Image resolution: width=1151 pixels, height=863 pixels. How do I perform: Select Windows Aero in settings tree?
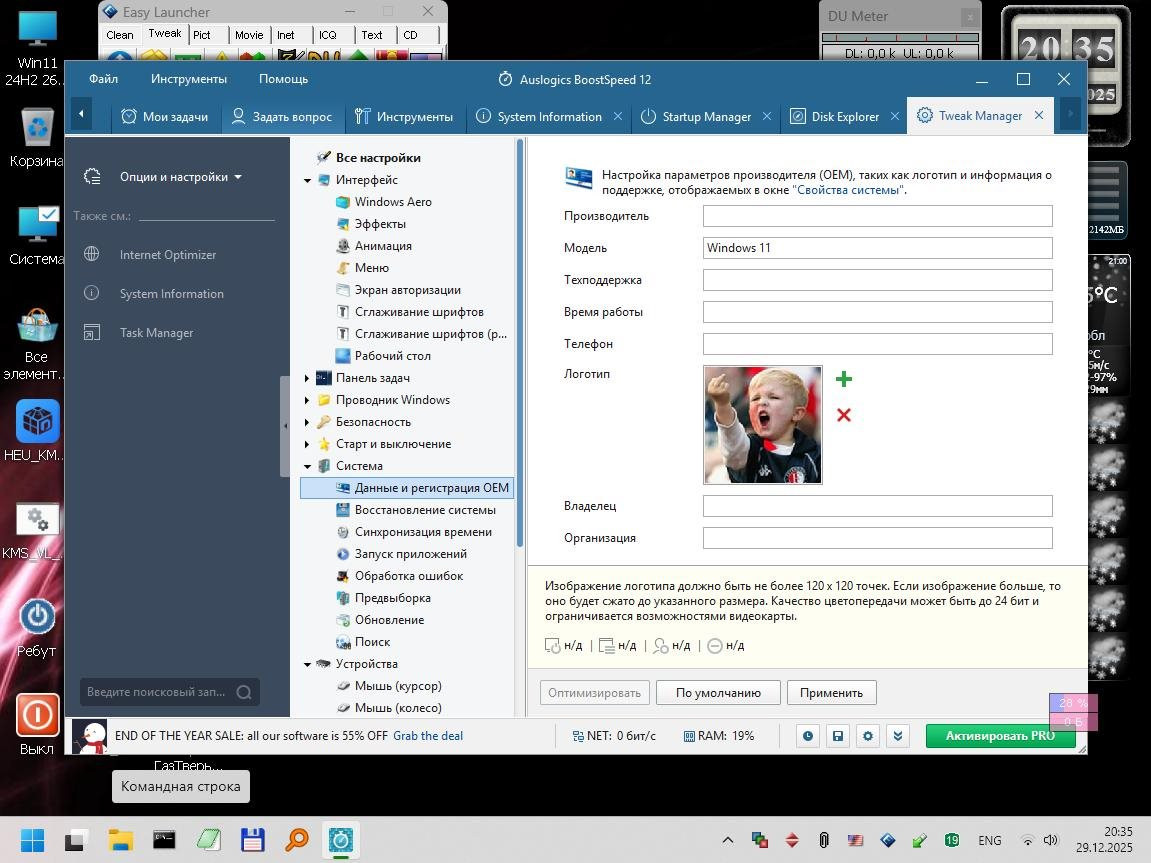pos(393,202)
